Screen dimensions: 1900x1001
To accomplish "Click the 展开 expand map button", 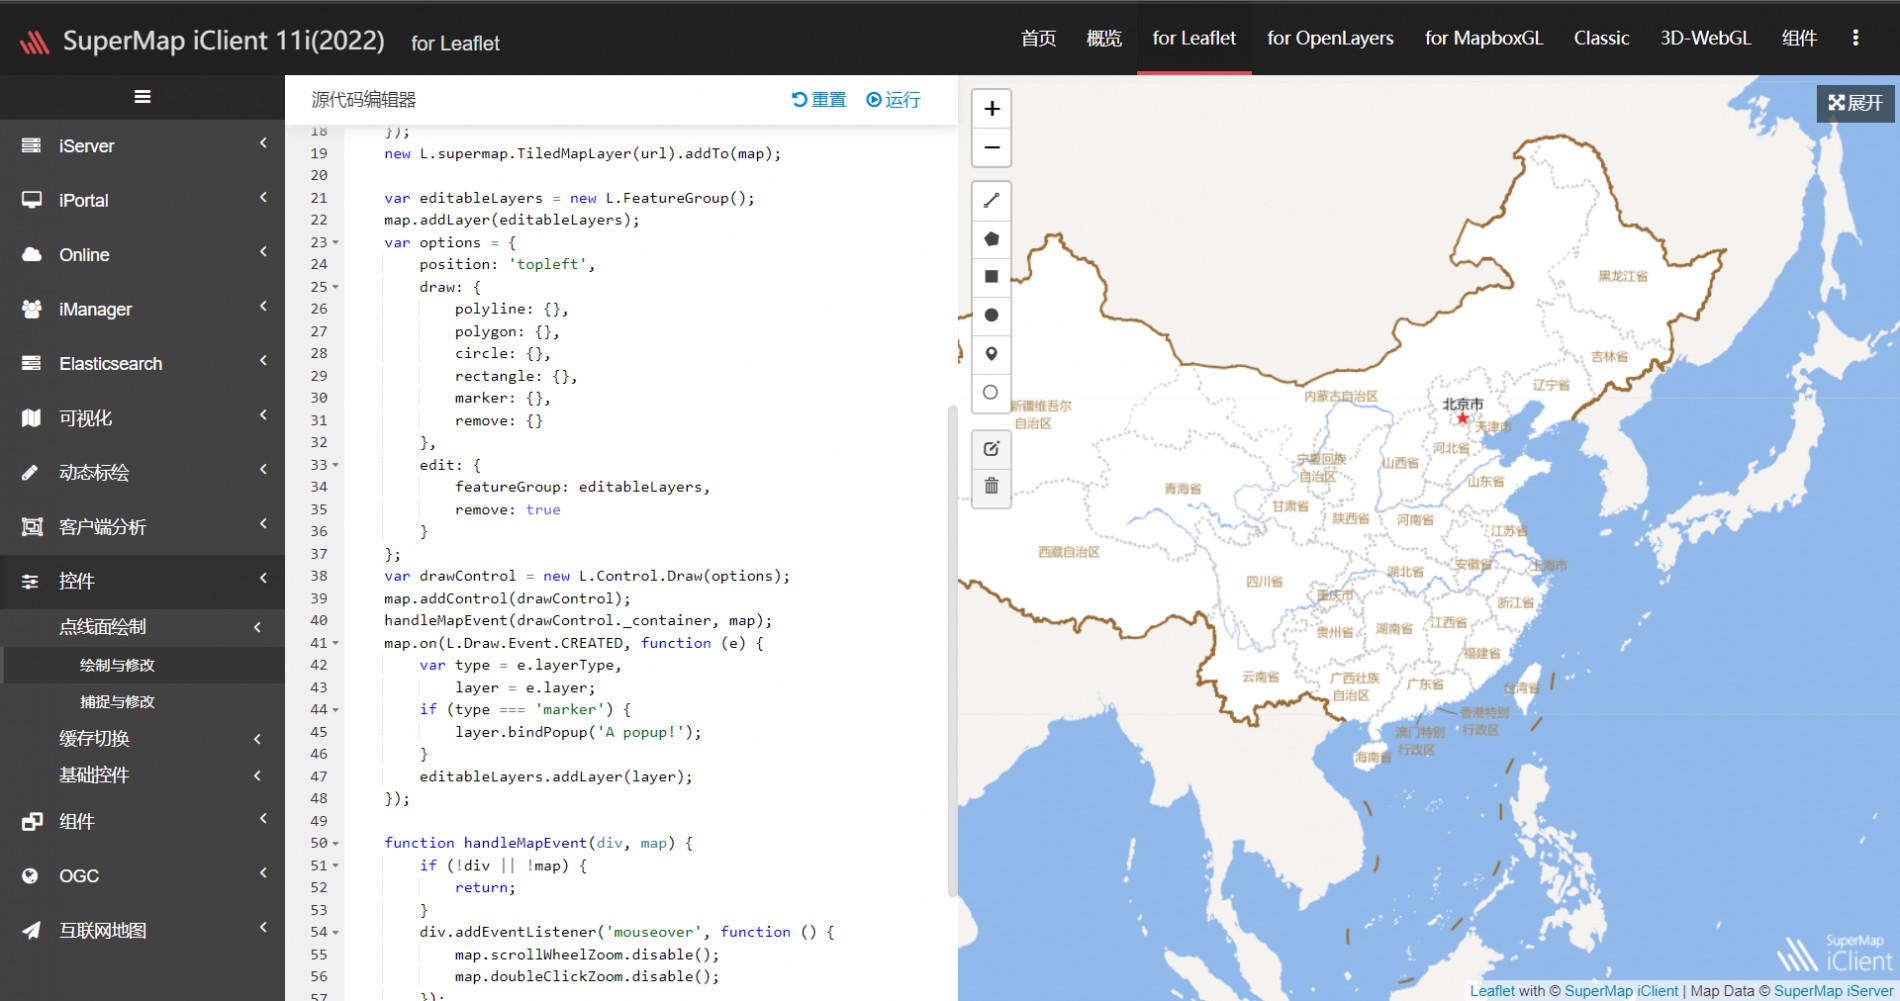I will (1855, 103).
